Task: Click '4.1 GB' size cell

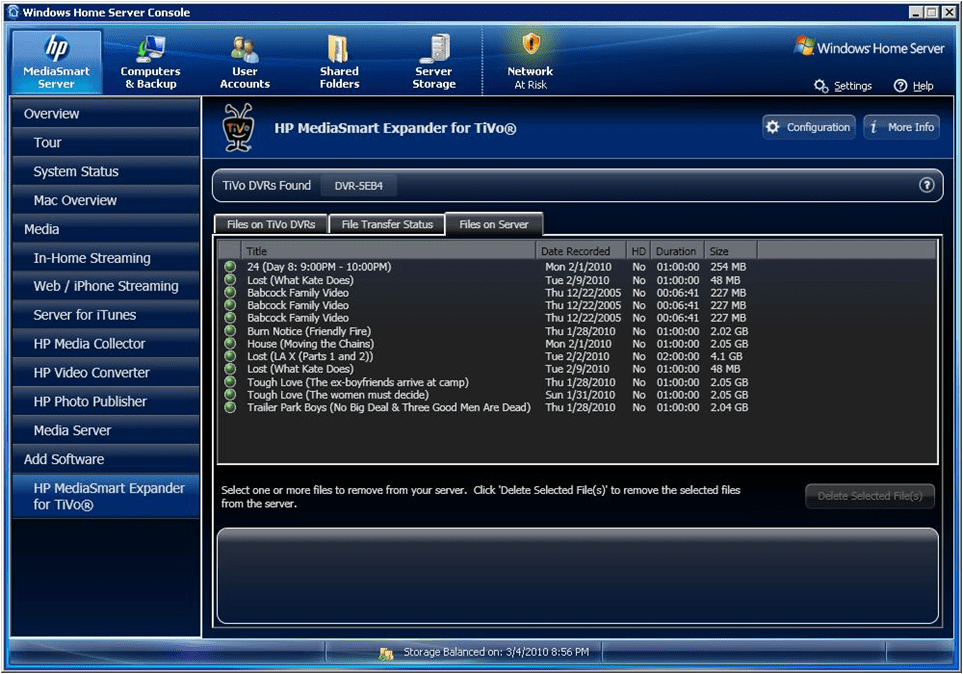Action: [726, 356]
